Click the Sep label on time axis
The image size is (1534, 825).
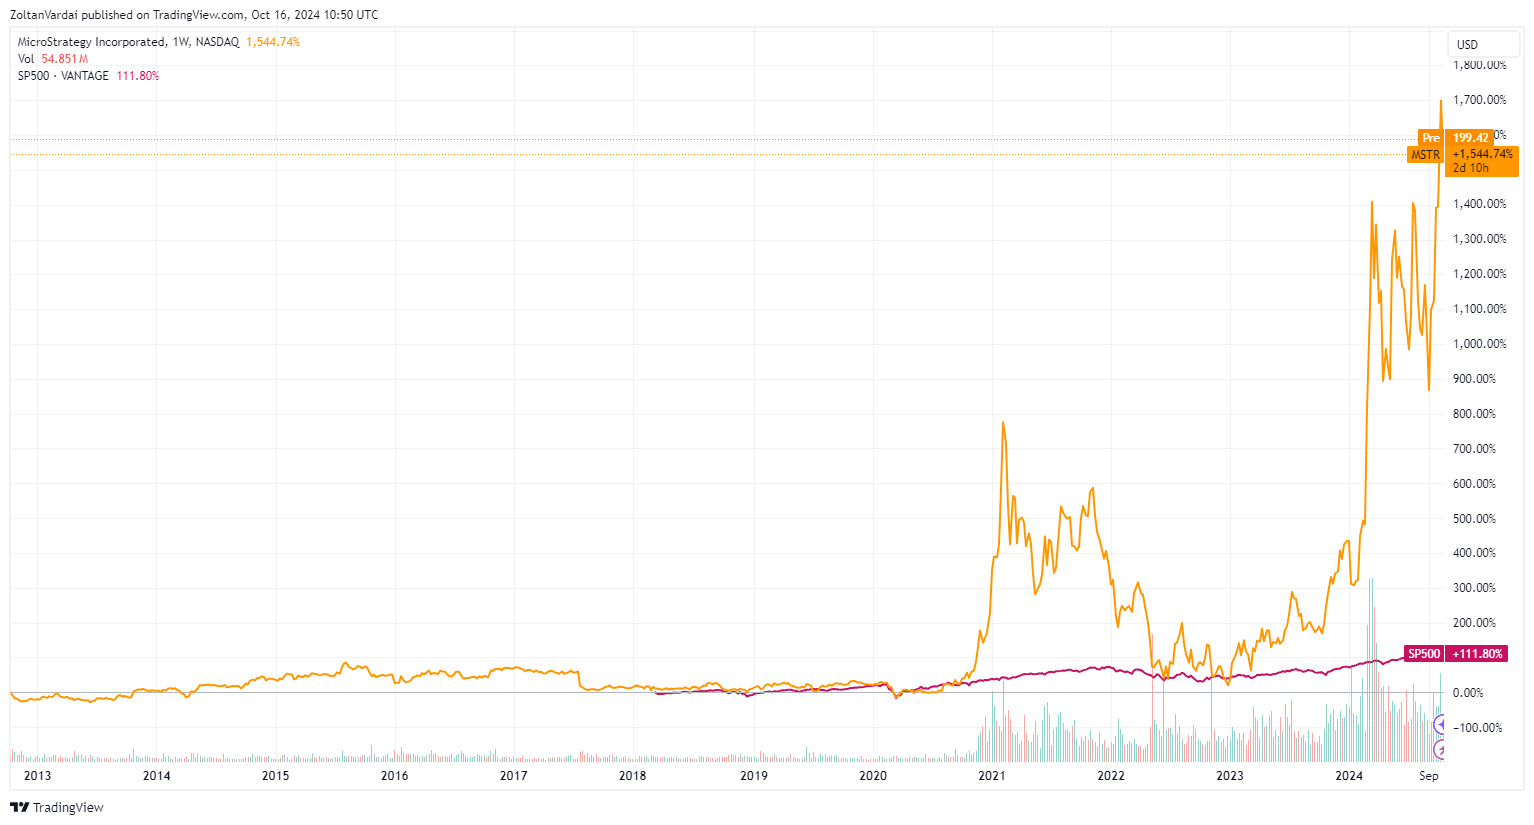(x=1429, y=776)
